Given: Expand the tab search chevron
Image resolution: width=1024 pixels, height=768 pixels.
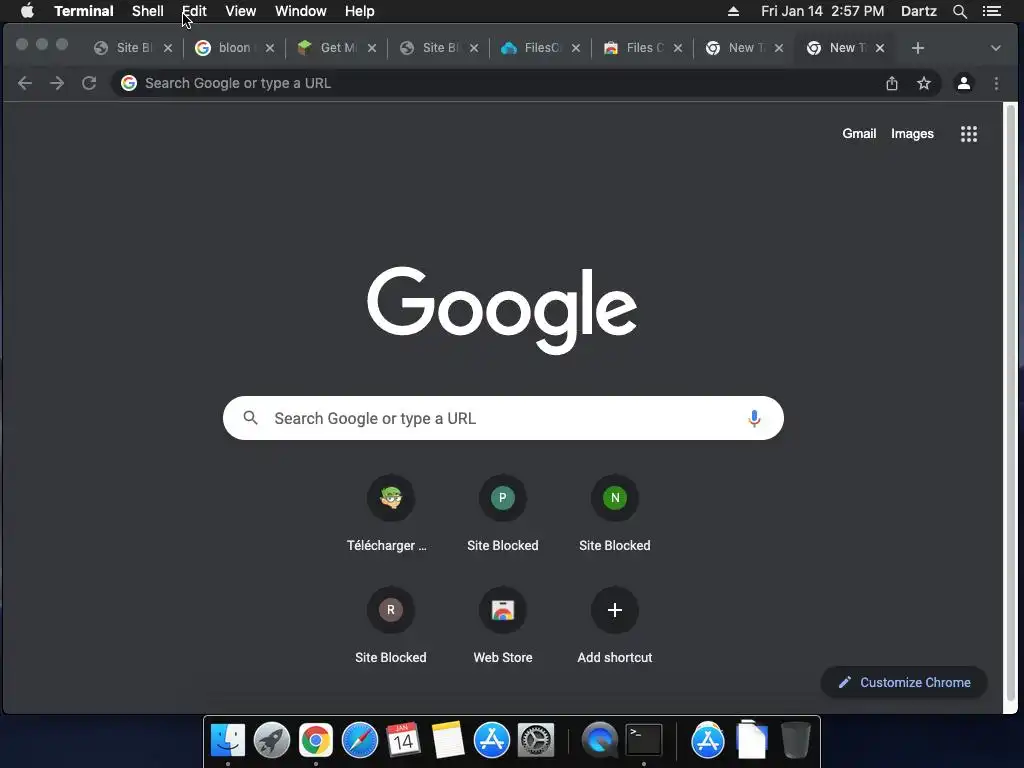Looking at the screenshot, I should coord(995,48).
